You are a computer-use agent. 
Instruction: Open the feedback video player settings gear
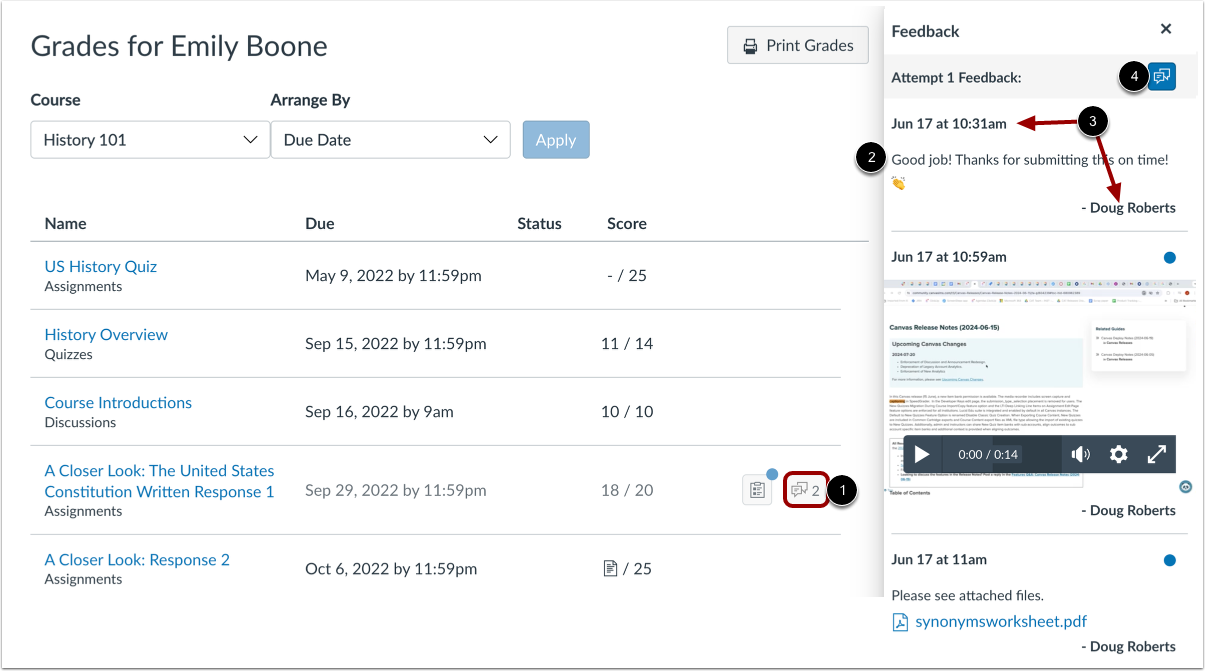point(1118,454)
